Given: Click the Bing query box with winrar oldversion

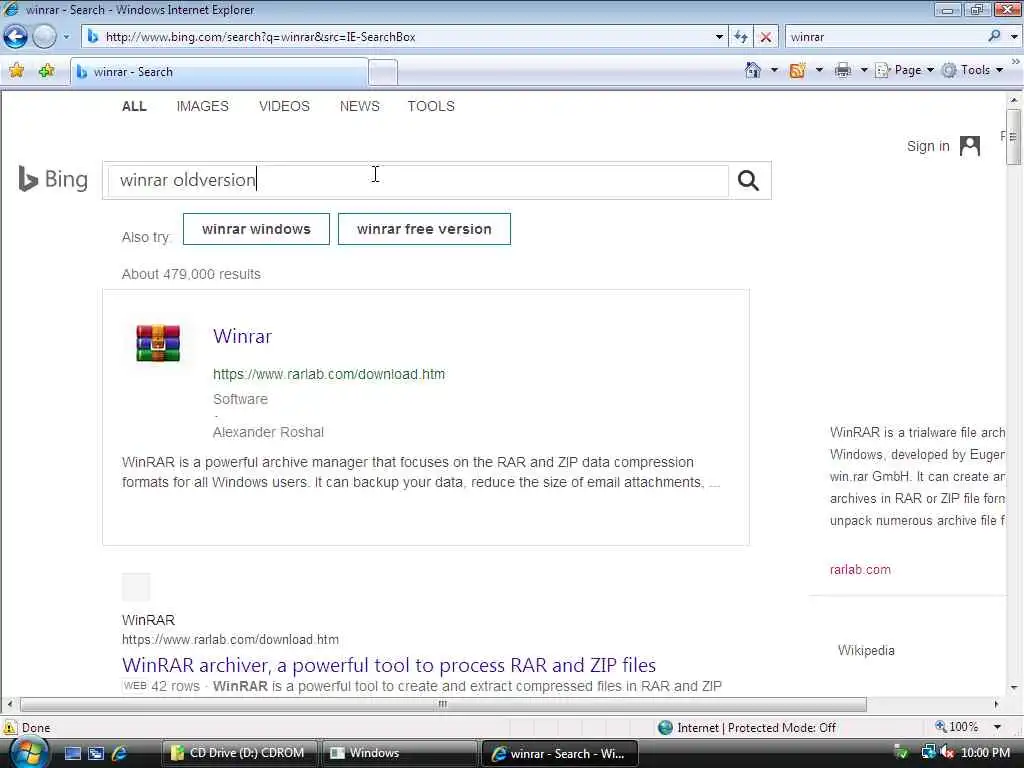Looking at the screenshot, I should (x=417, y=180).
